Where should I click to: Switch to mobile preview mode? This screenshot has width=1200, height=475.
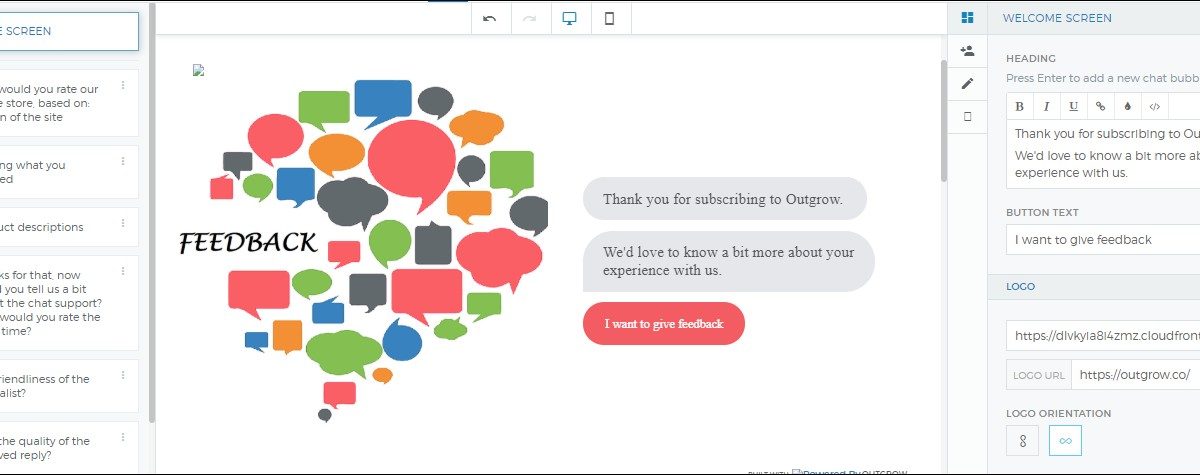point(610,18)
